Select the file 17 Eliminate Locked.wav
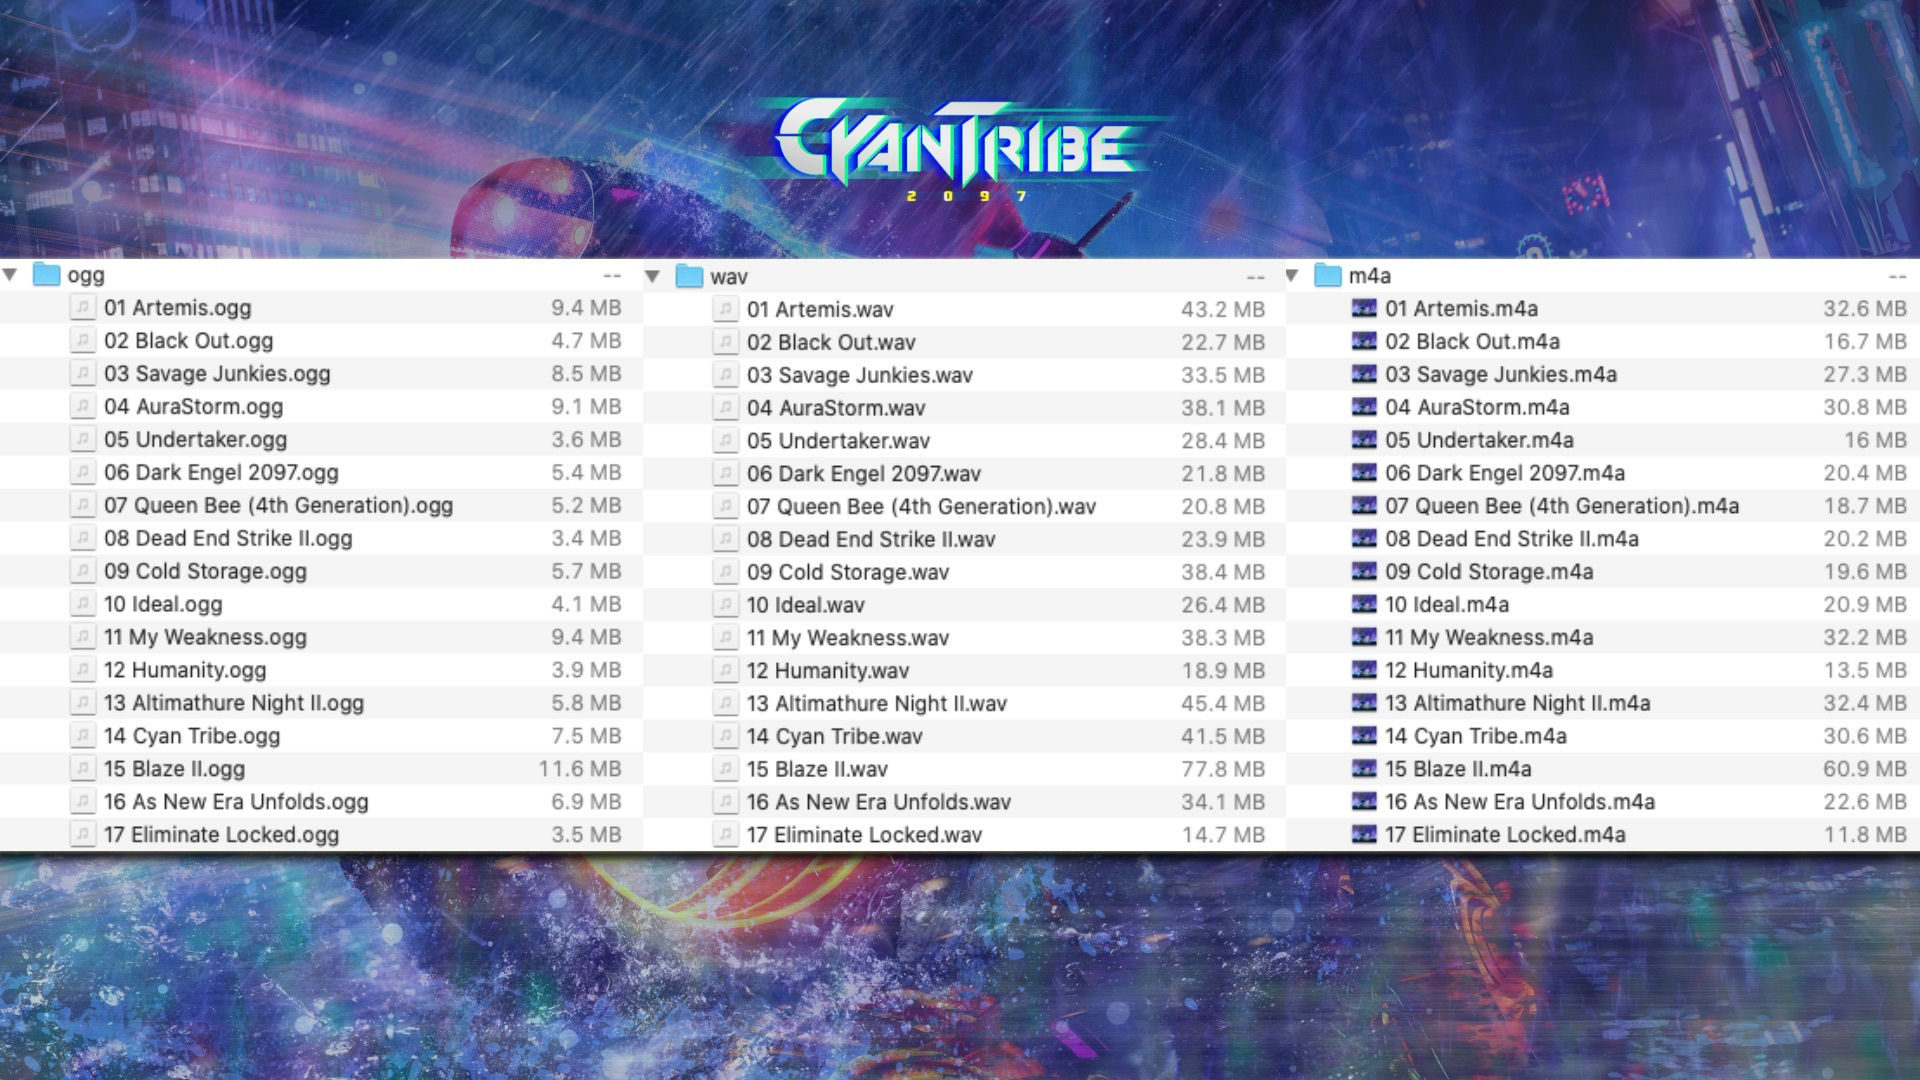This screenshot has width=1920, height=1080. pyautogui.click(x=862, y=835)
